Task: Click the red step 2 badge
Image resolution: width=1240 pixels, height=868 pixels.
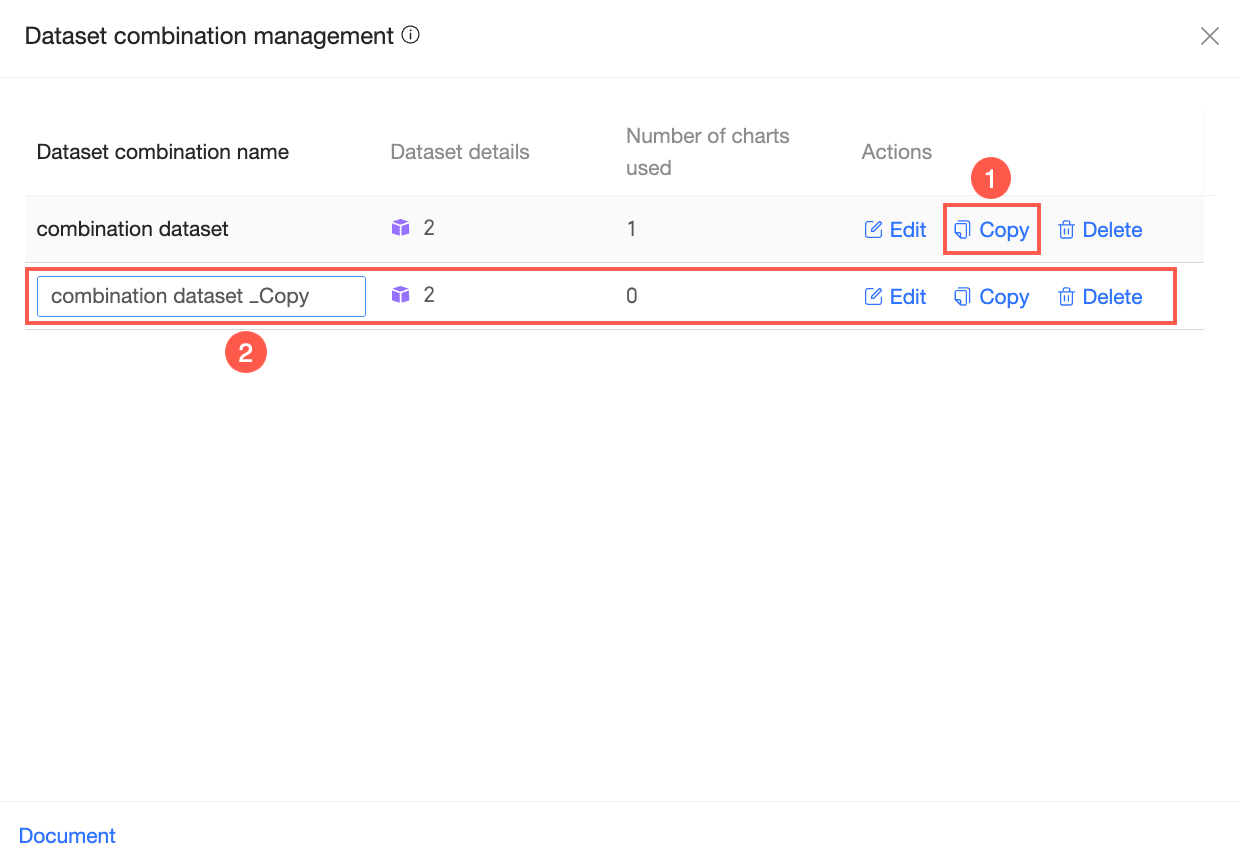Action: pyautogui.click(x=246, y=354)
